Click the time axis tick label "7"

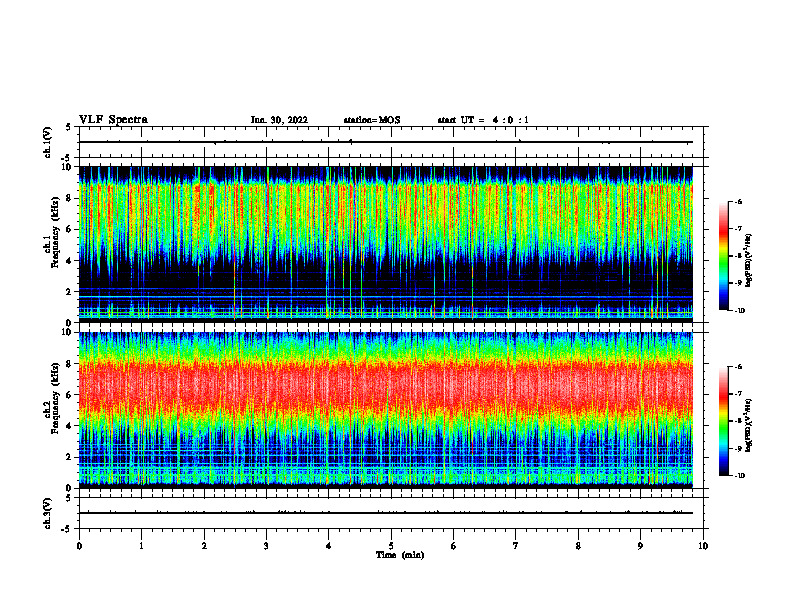click(516, 546)
